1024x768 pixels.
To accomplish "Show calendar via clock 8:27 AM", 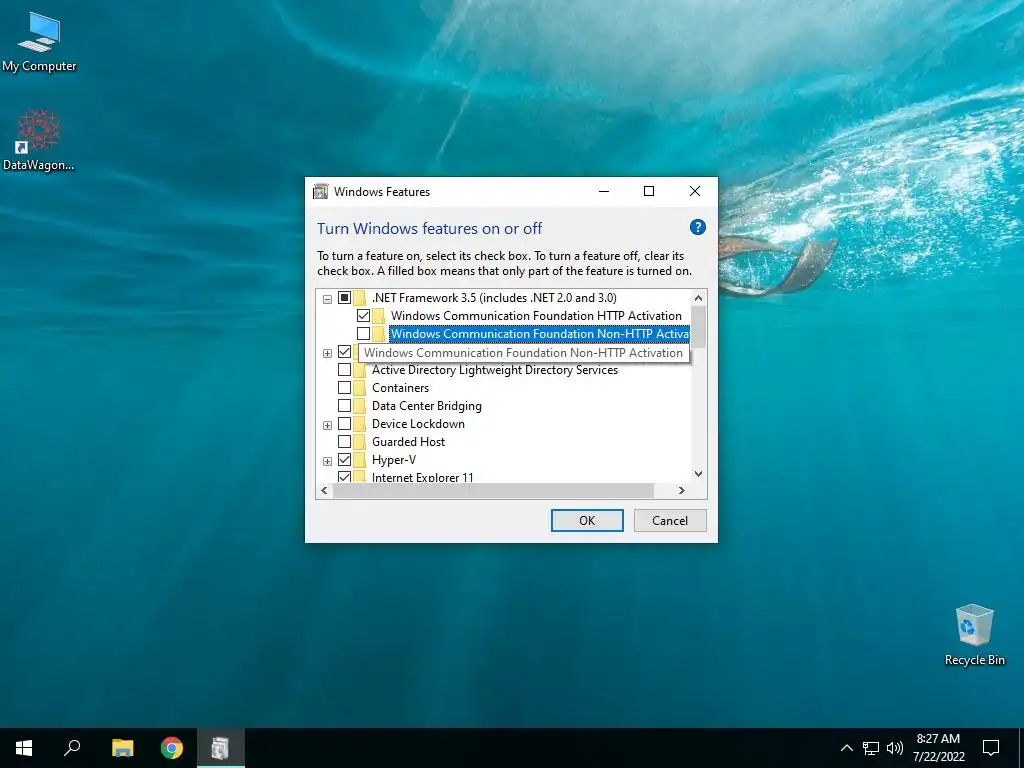I will [x=938, y=748].
